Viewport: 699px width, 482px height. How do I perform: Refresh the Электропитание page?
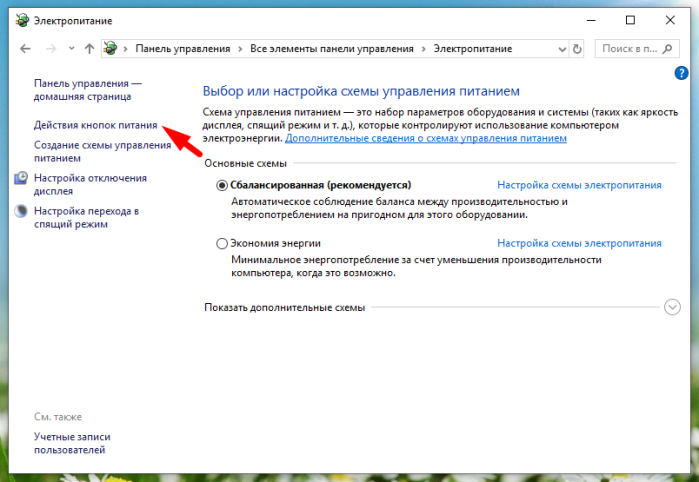pyautogui.click(x=577, y=49)
